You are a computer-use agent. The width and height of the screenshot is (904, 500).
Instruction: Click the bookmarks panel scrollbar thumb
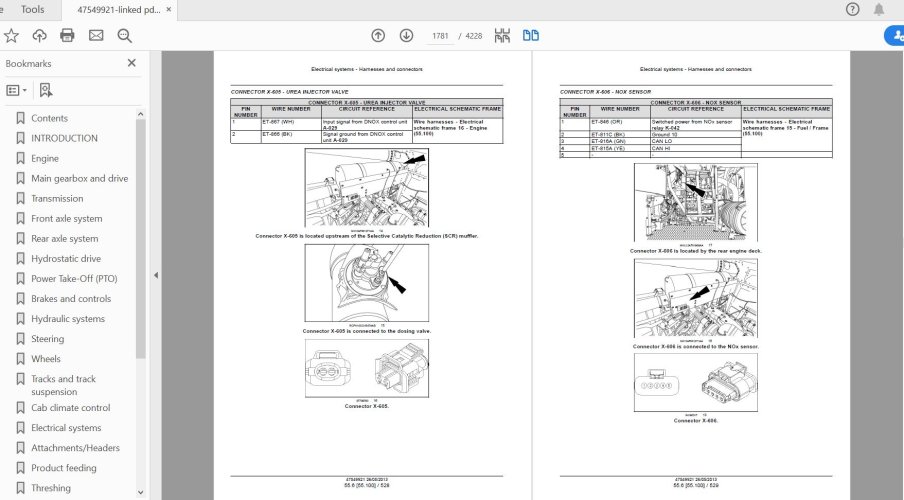tap(141, 239)
